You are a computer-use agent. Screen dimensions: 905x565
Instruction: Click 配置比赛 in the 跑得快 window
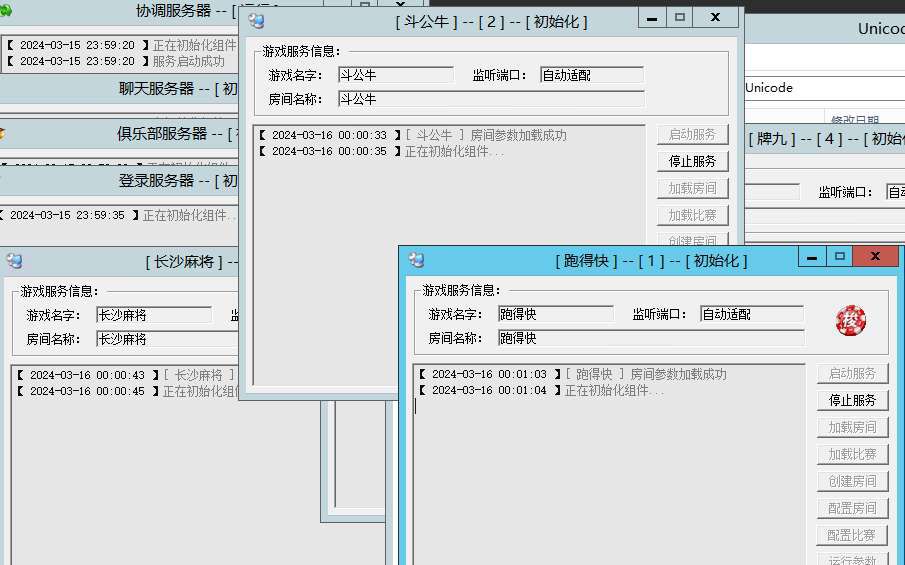852,535
